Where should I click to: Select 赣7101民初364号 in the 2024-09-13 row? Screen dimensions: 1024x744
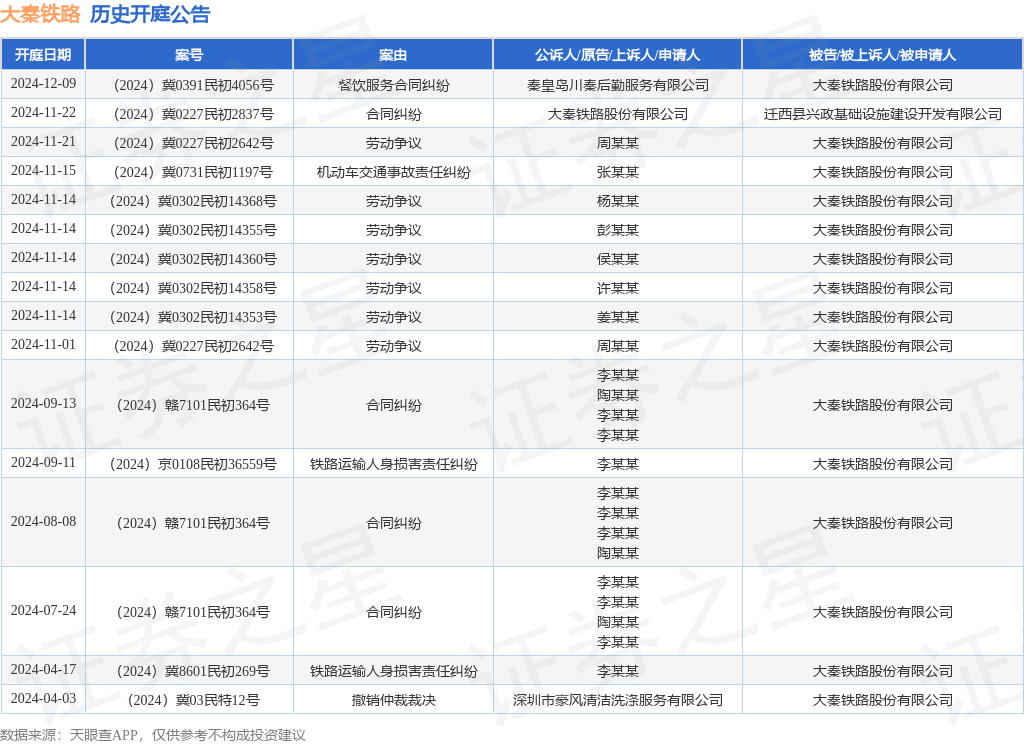pyautogui.click(x=193, y=405)
